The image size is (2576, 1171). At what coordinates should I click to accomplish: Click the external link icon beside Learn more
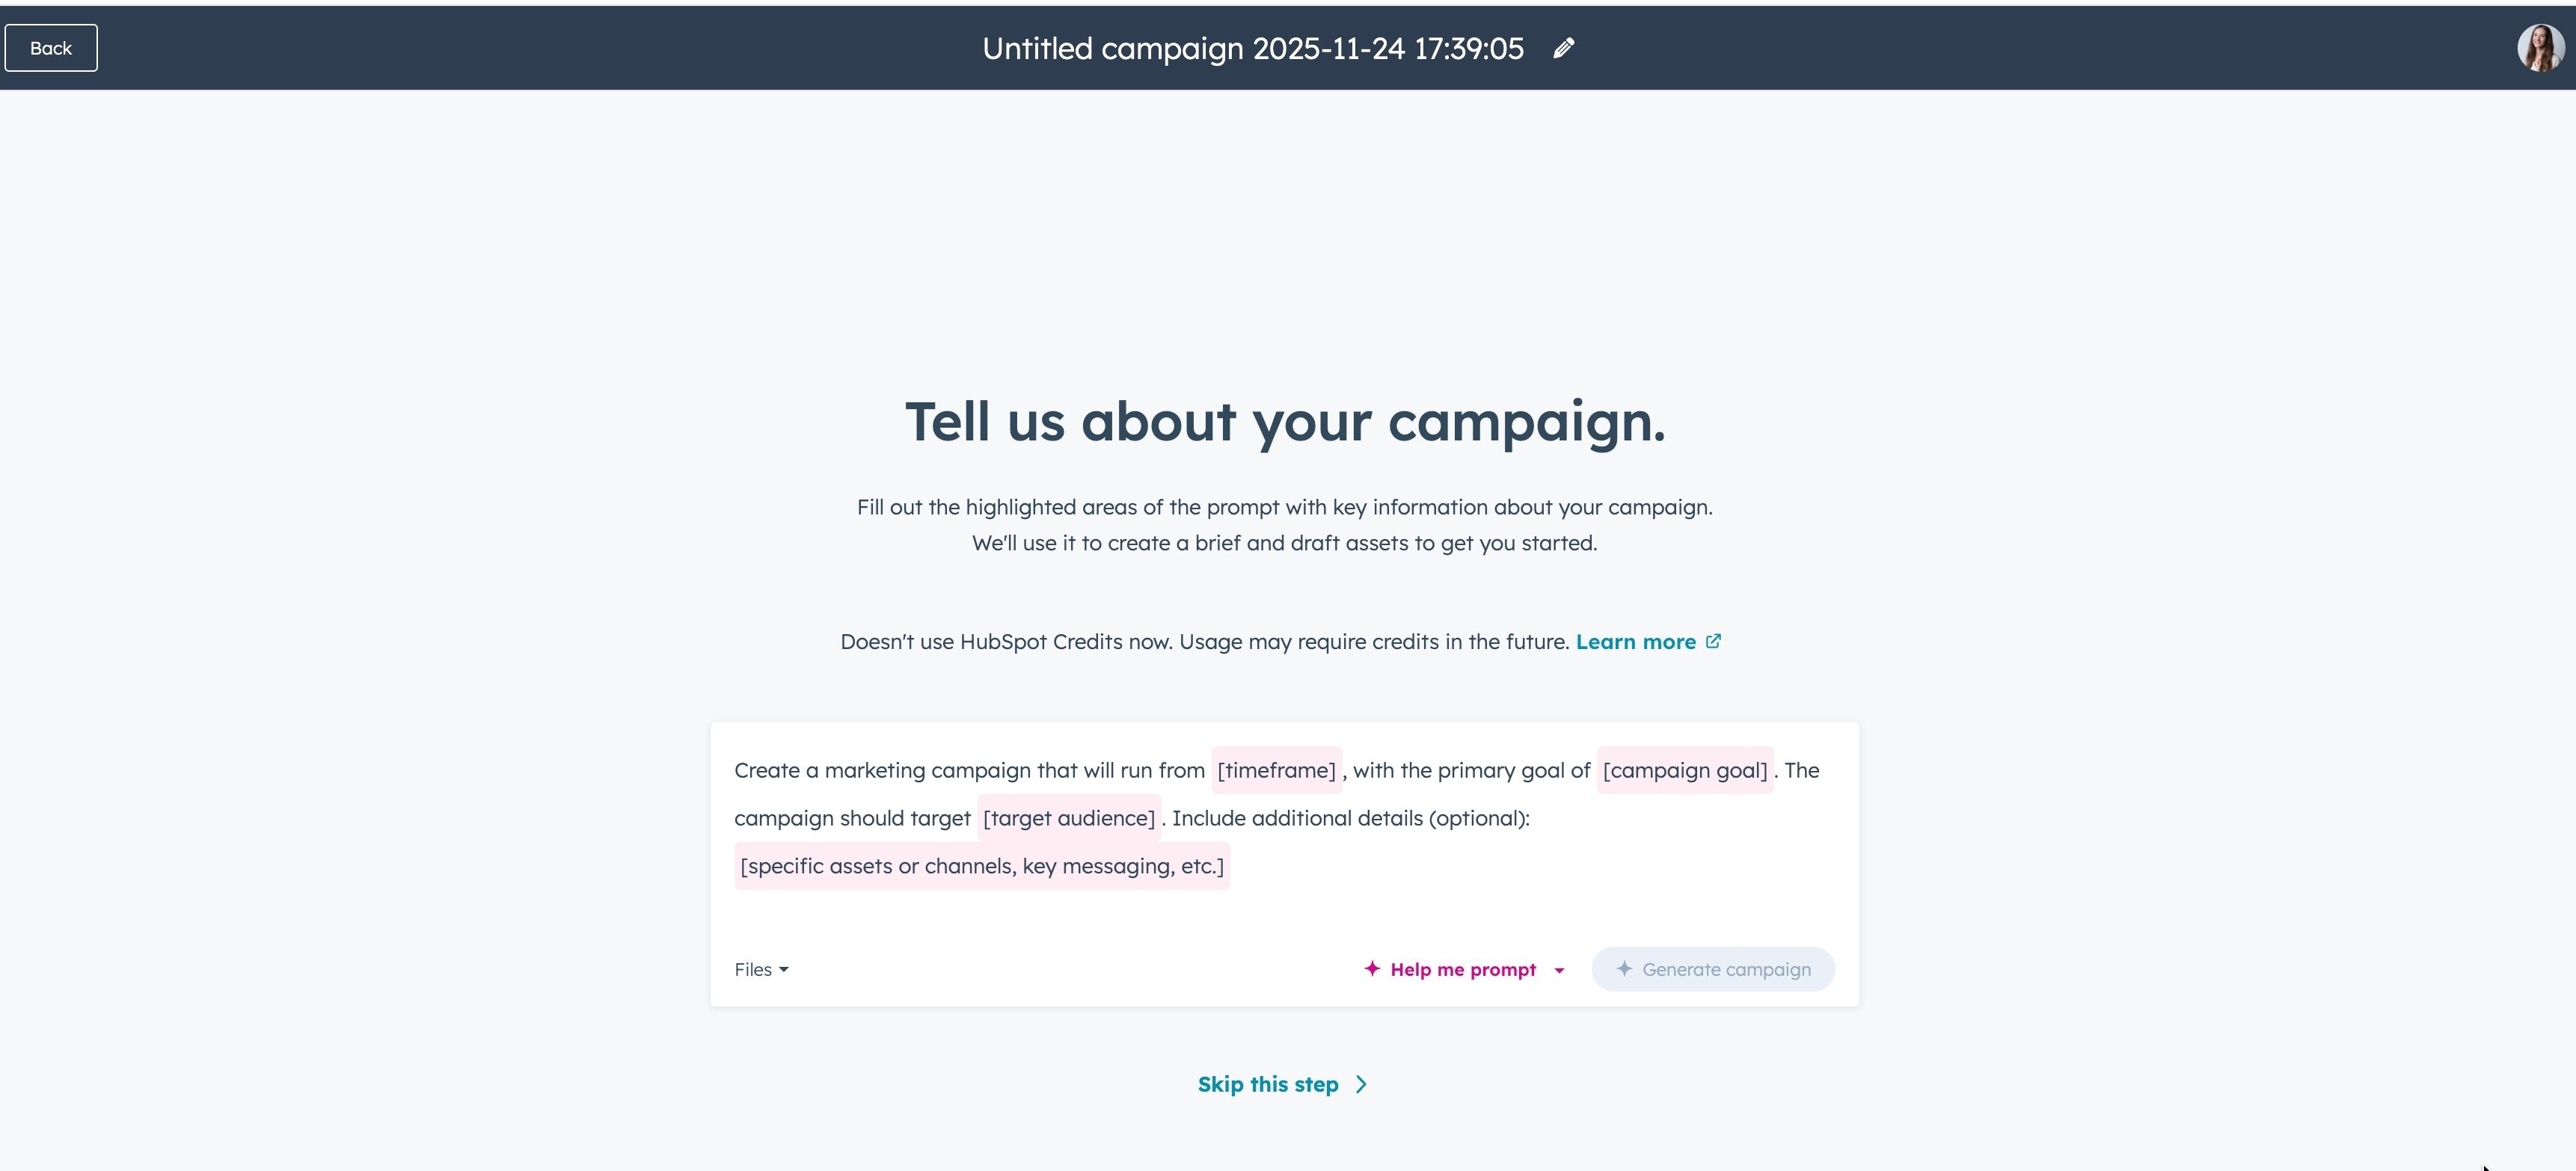pyautogui.click(x=1713, y=641)
